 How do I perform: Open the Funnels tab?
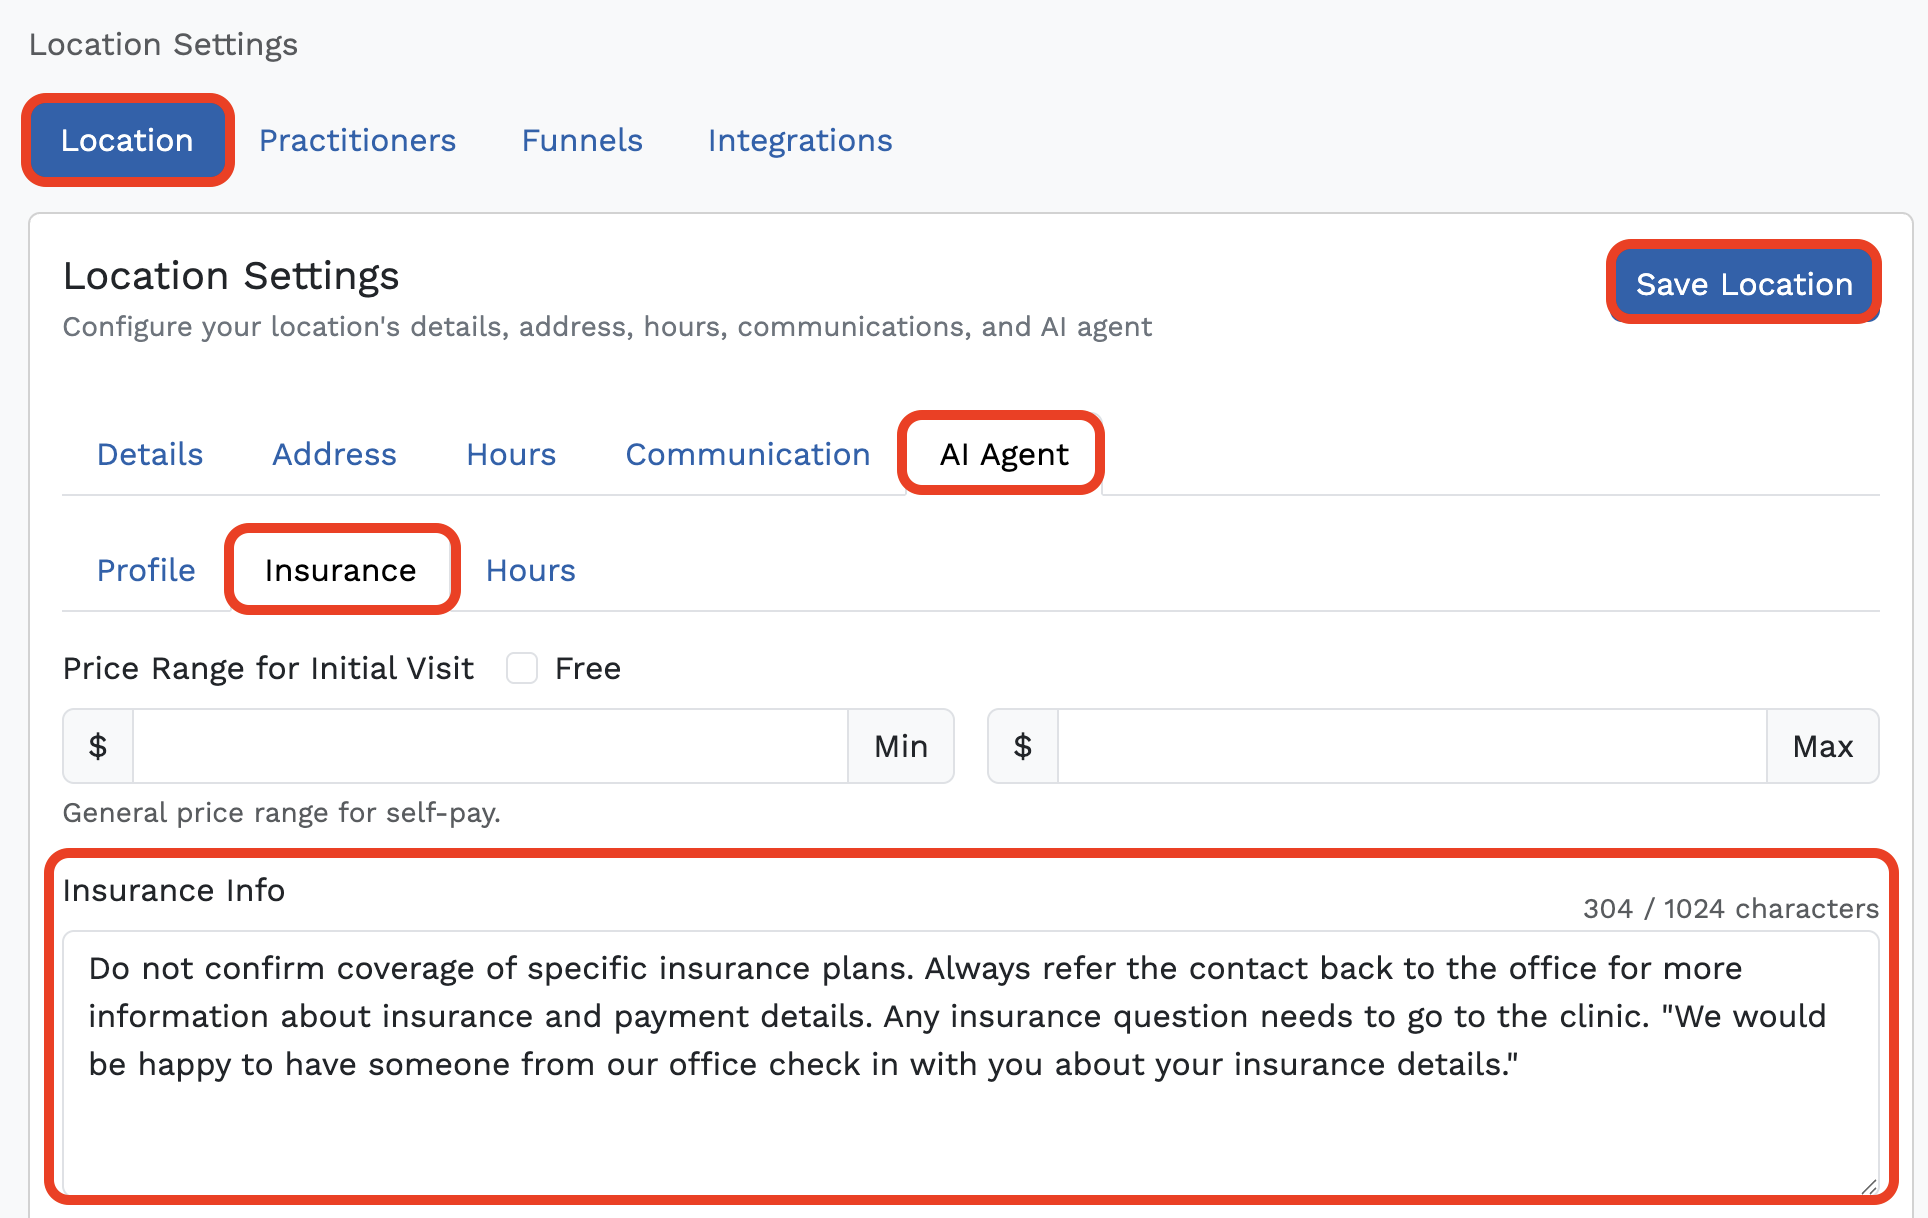tap(582, 140)
